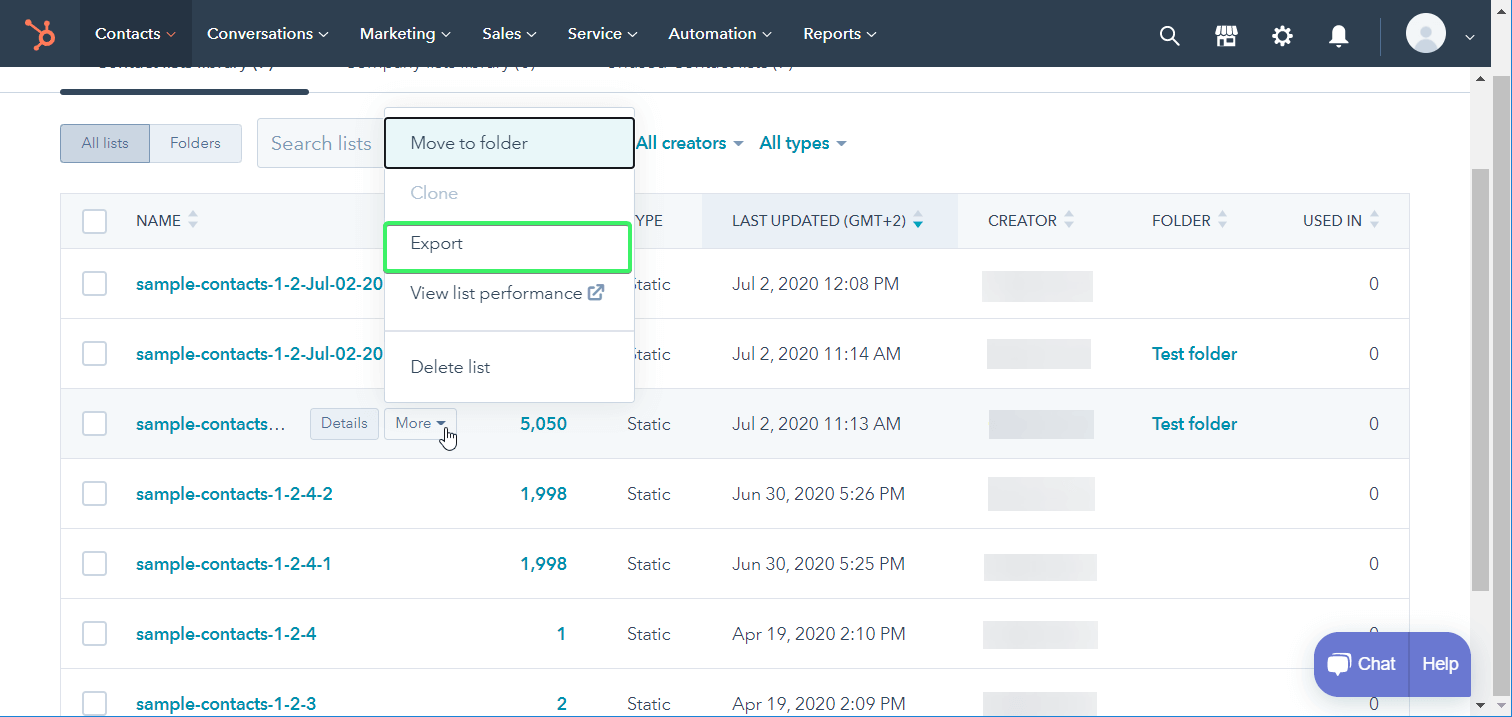This screenshot has width=1512, height=717.
Task: Select the header select-all checkbox
Action: 94,220
